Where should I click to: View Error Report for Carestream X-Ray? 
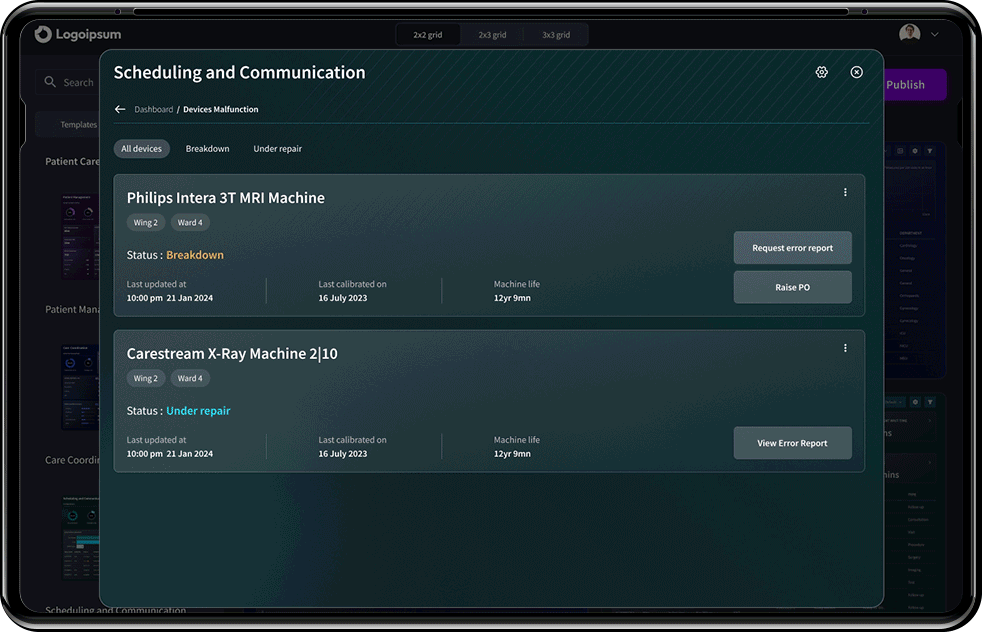(792, 443)
